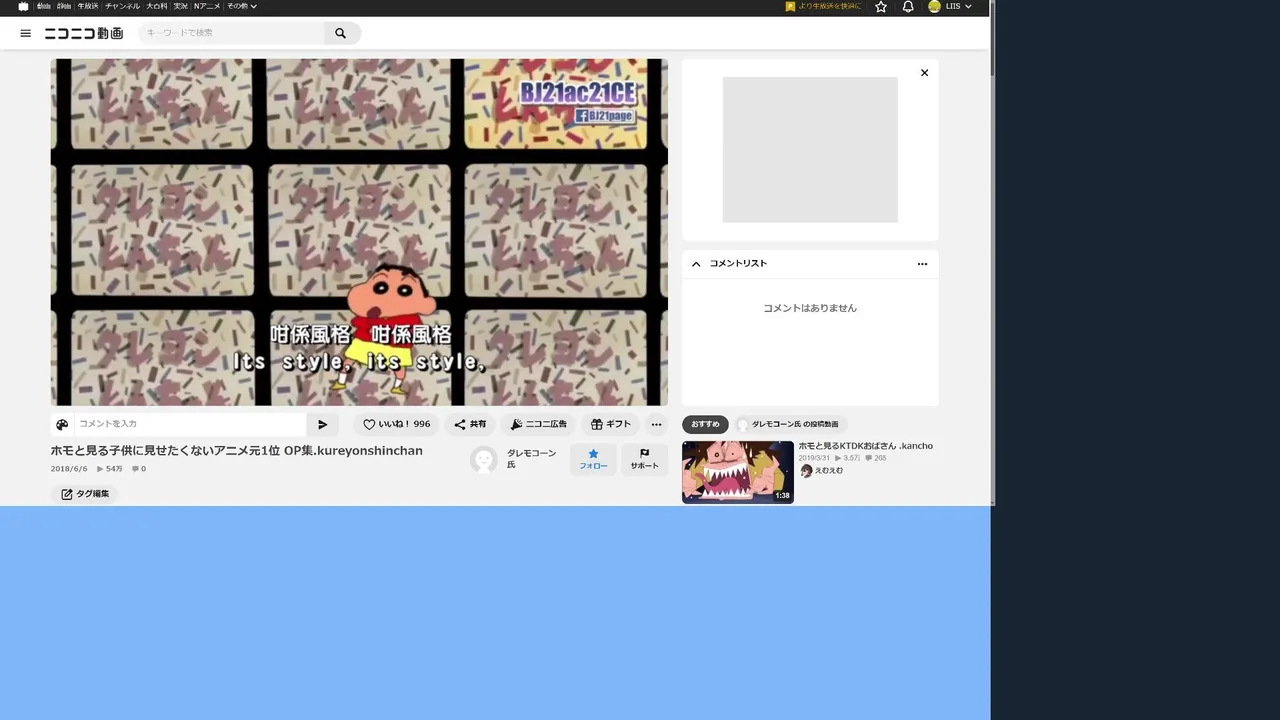The height and width of the screenshot is (720, 1280).
Task: Open uploader ダレモコーン氏 profile link
Action: 531,459
